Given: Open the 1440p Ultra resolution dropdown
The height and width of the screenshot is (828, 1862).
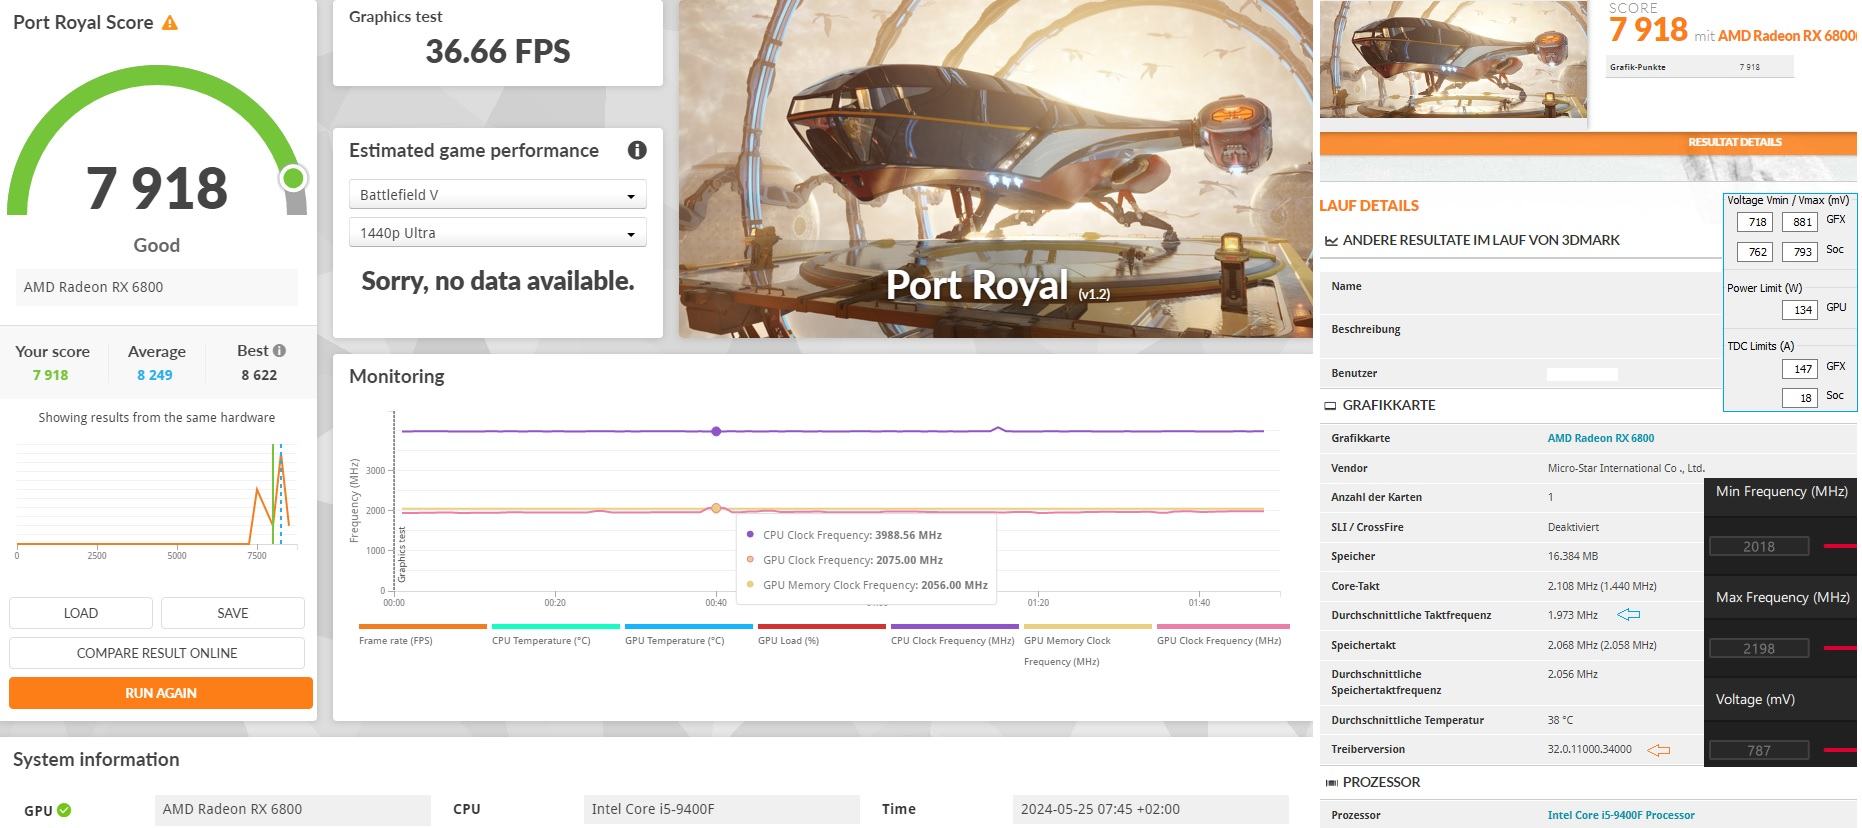Looking at the screenshot, I should tap(497, 233).
